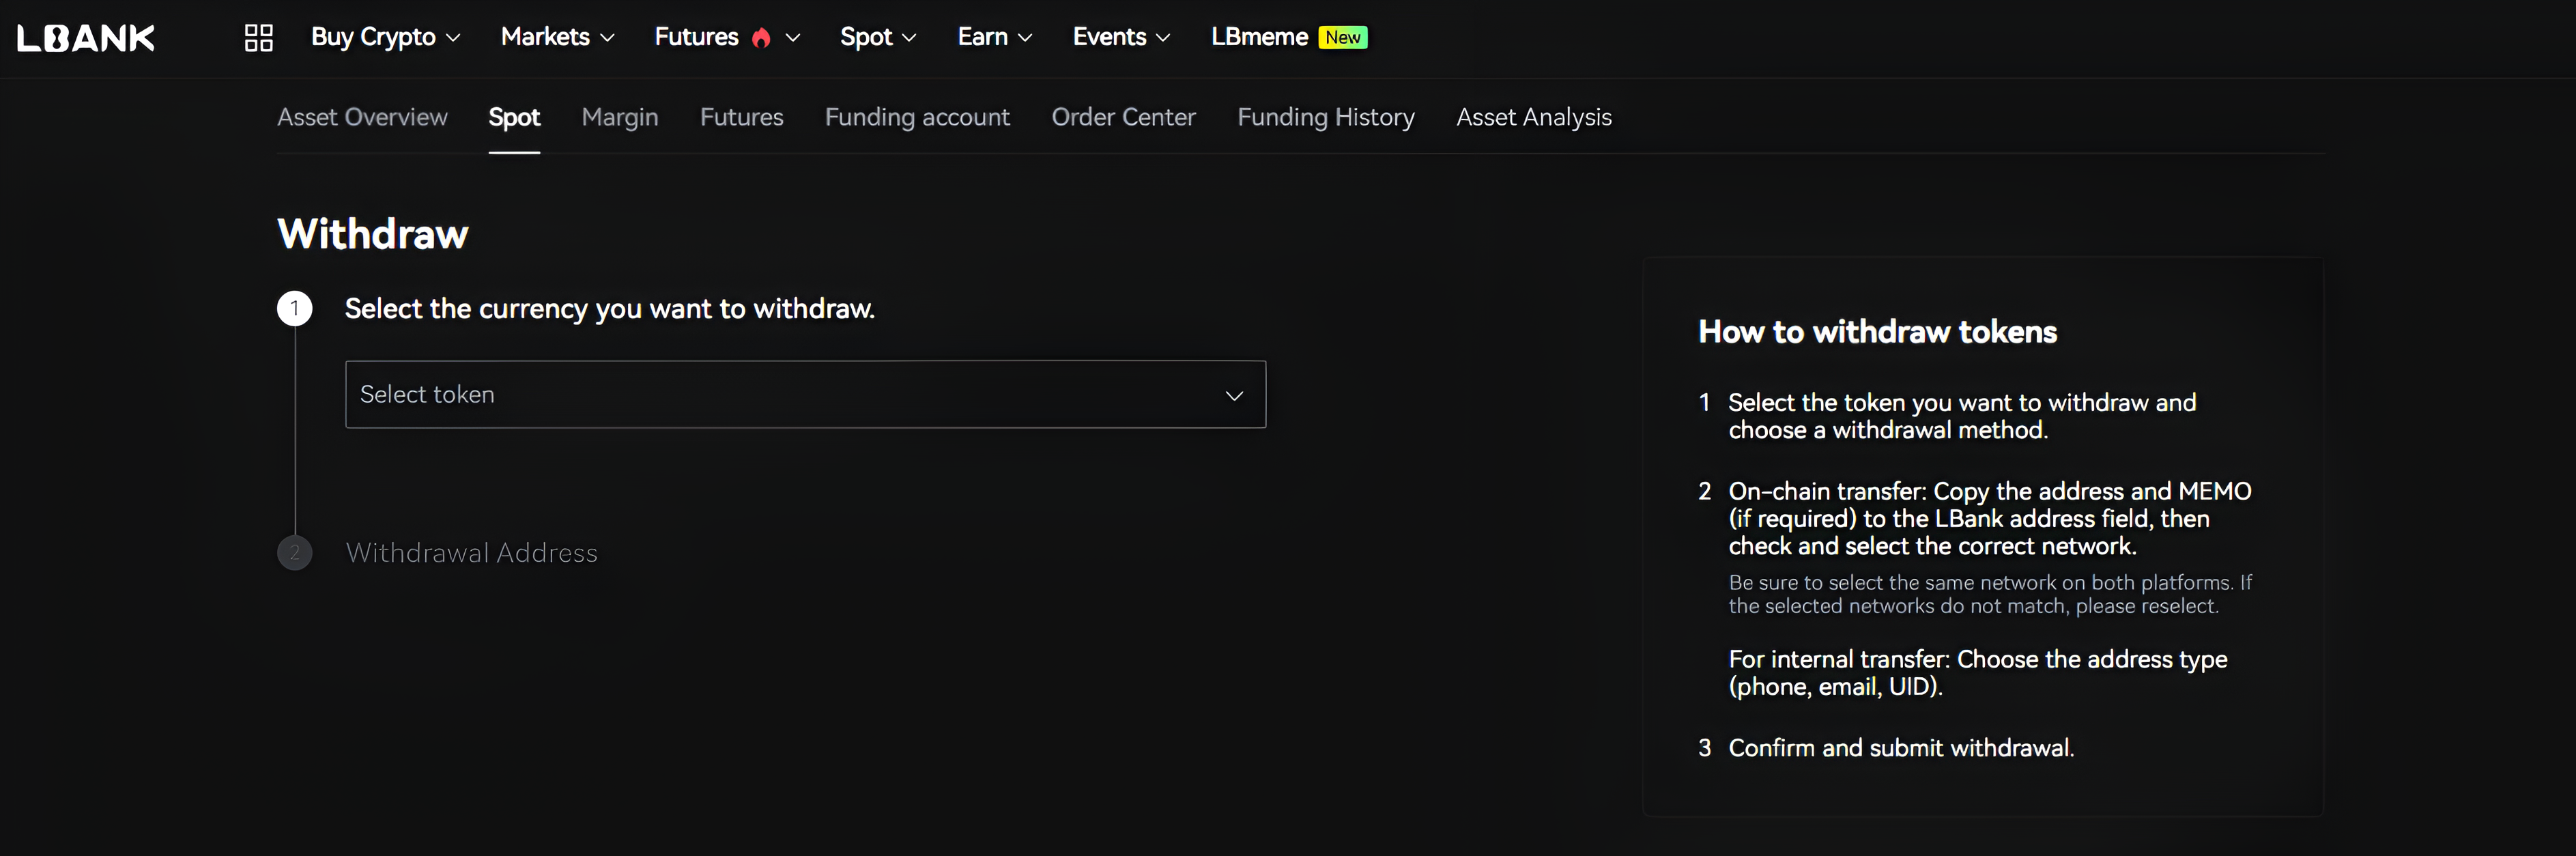Open the Select token dropdown arrow
This screenshot has width=2576, height=856.
[x=1234, y=395]
